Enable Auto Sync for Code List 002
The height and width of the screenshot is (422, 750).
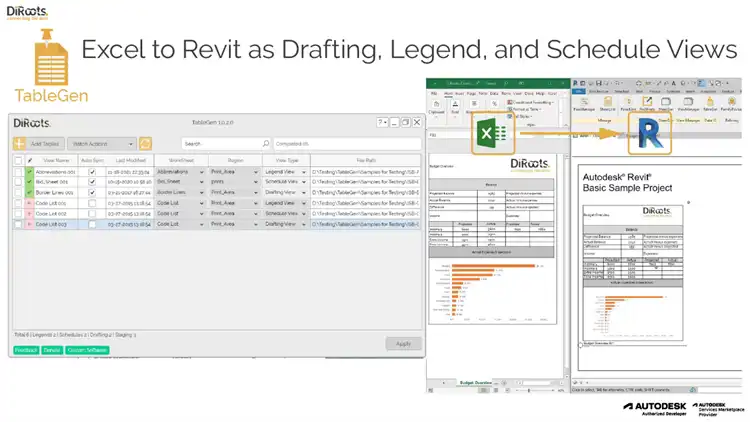pyautogui.click(x=92, y=213)
